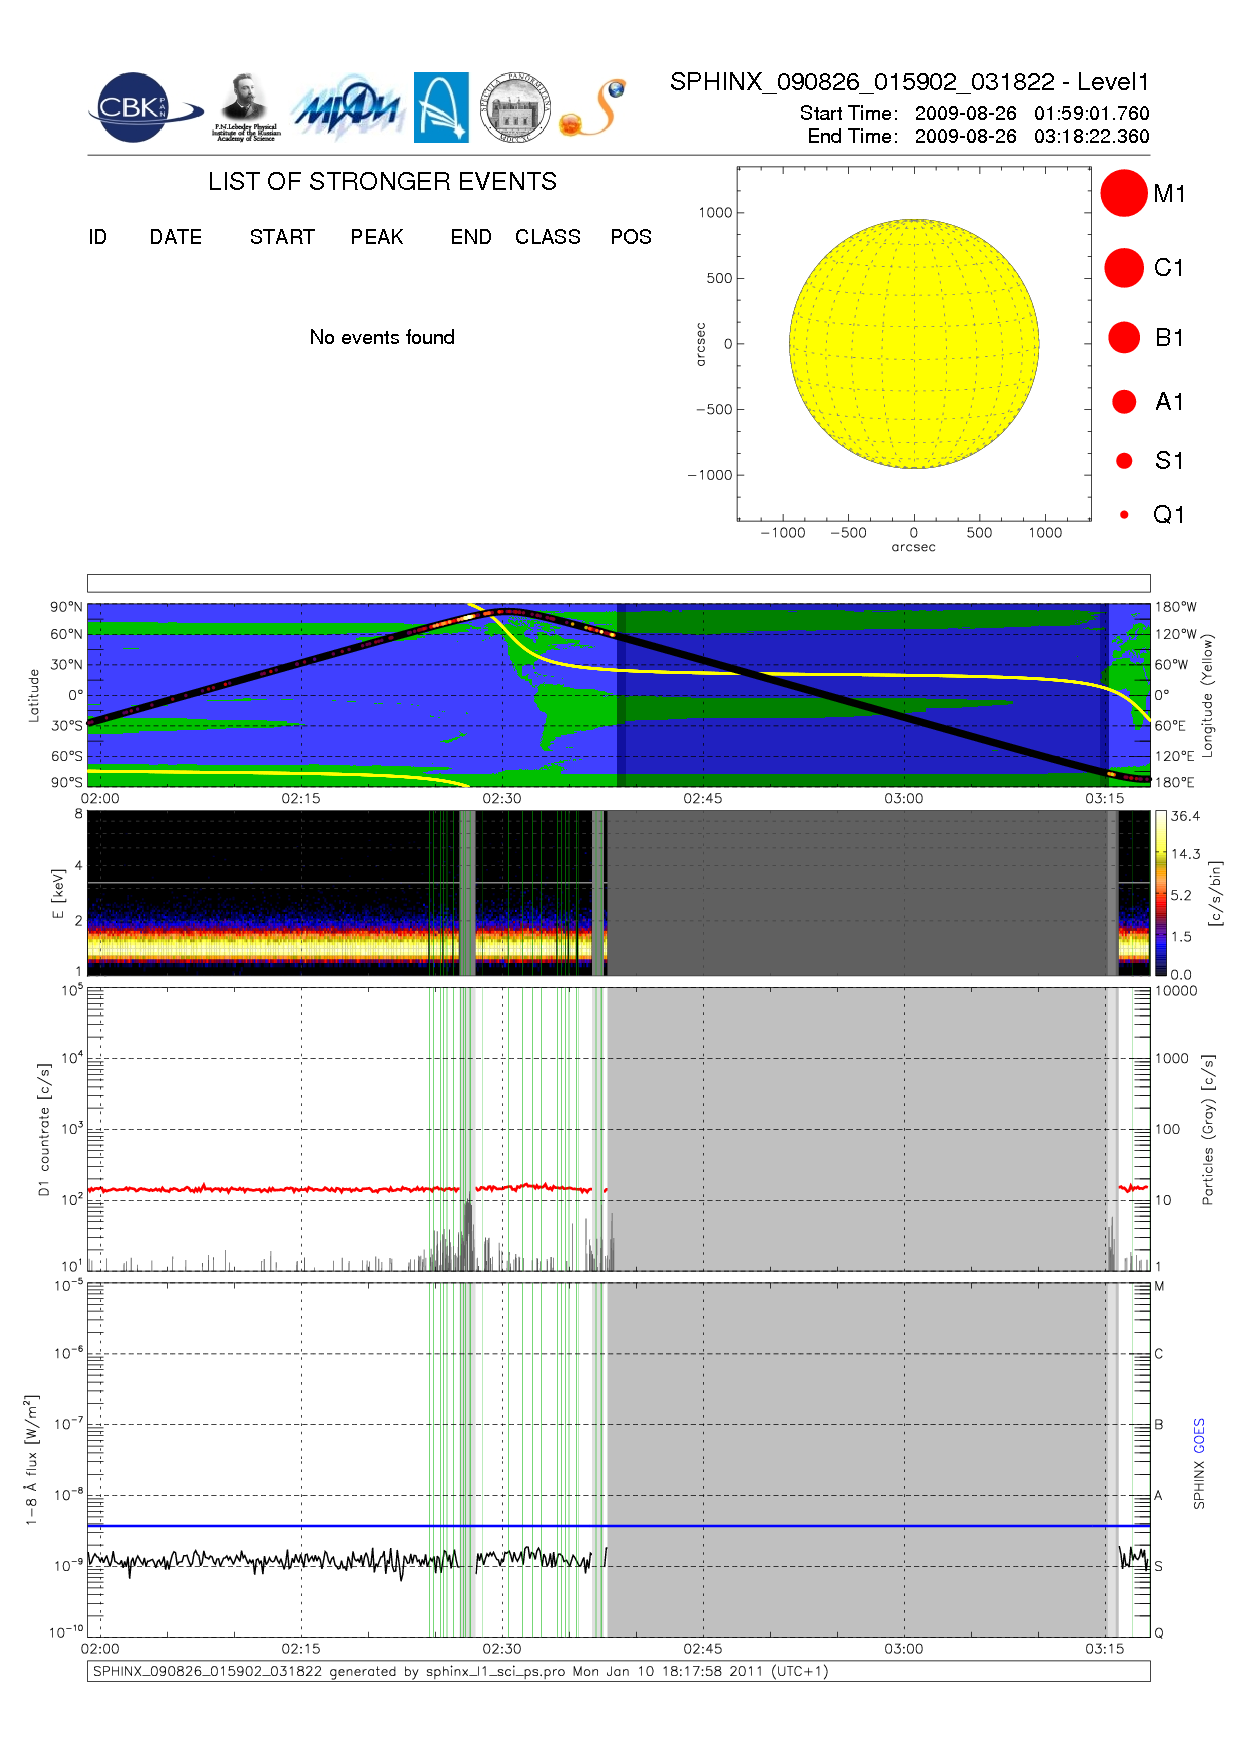This screenshot has width=1240, height=1754.
Task: Click the blue GOES axis label
Action: point(1199,1436)
